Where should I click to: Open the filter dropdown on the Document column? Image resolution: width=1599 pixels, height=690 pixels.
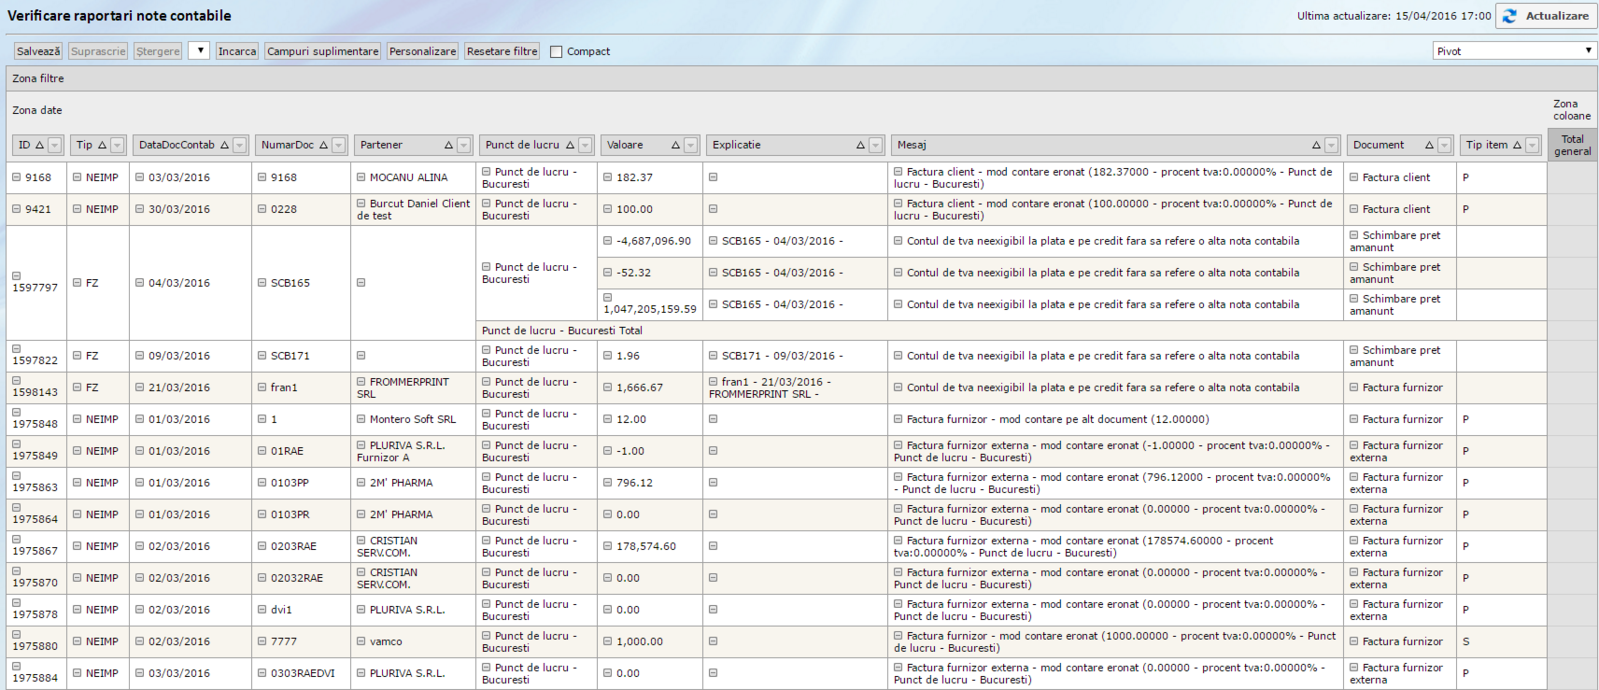[1444, 146]
